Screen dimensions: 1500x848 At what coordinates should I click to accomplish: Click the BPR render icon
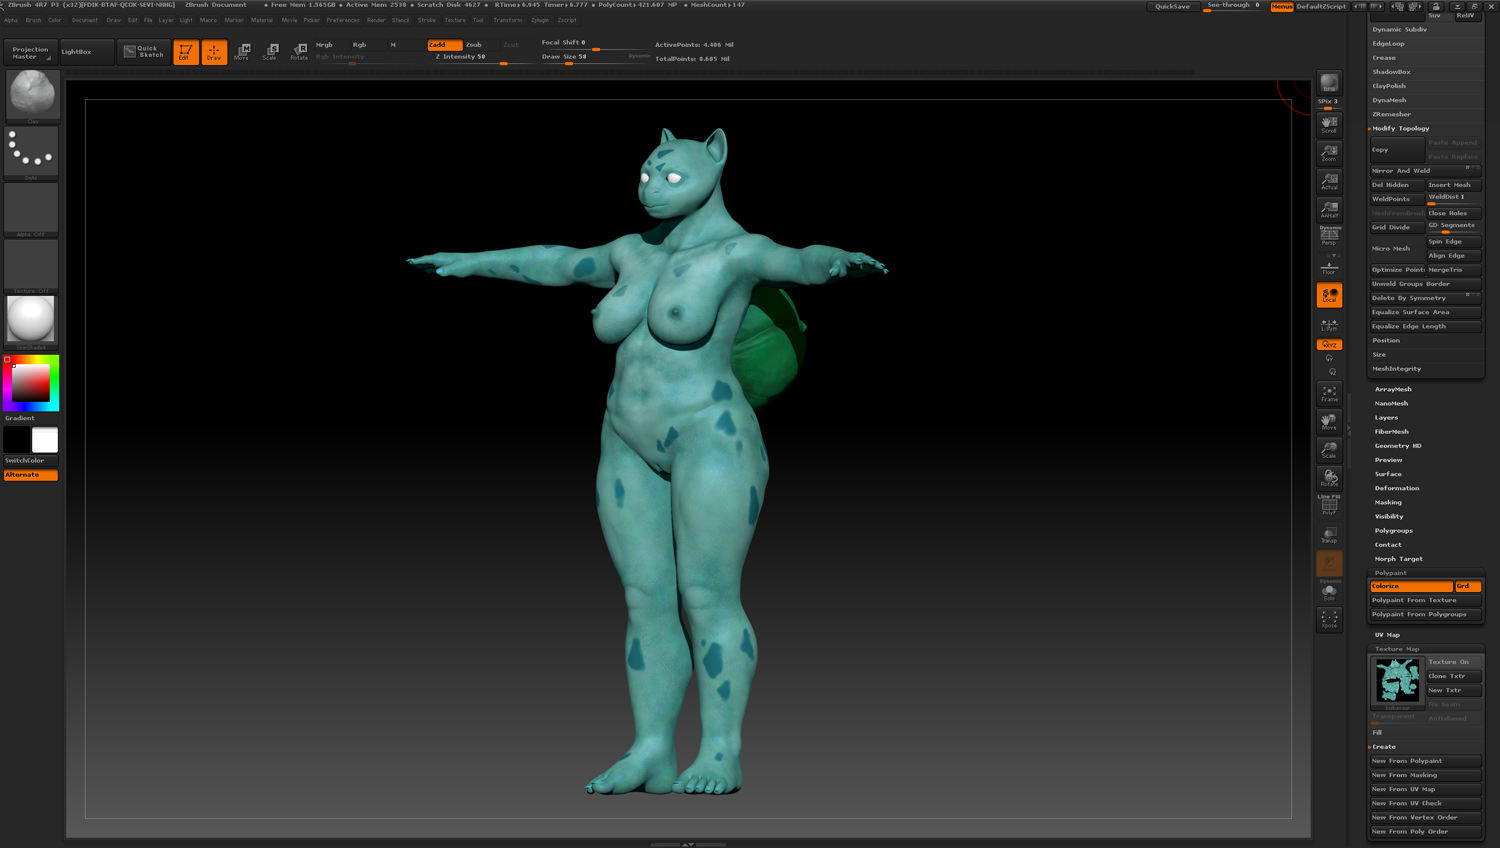(x=1329, y=84)
